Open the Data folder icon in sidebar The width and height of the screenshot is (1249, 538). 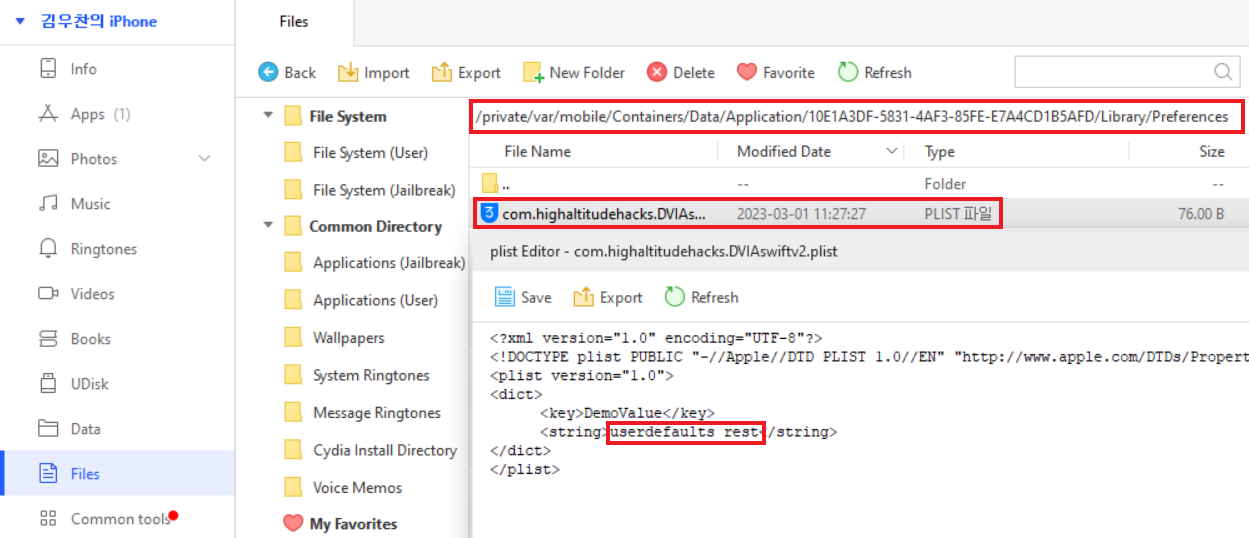[48, 429]
